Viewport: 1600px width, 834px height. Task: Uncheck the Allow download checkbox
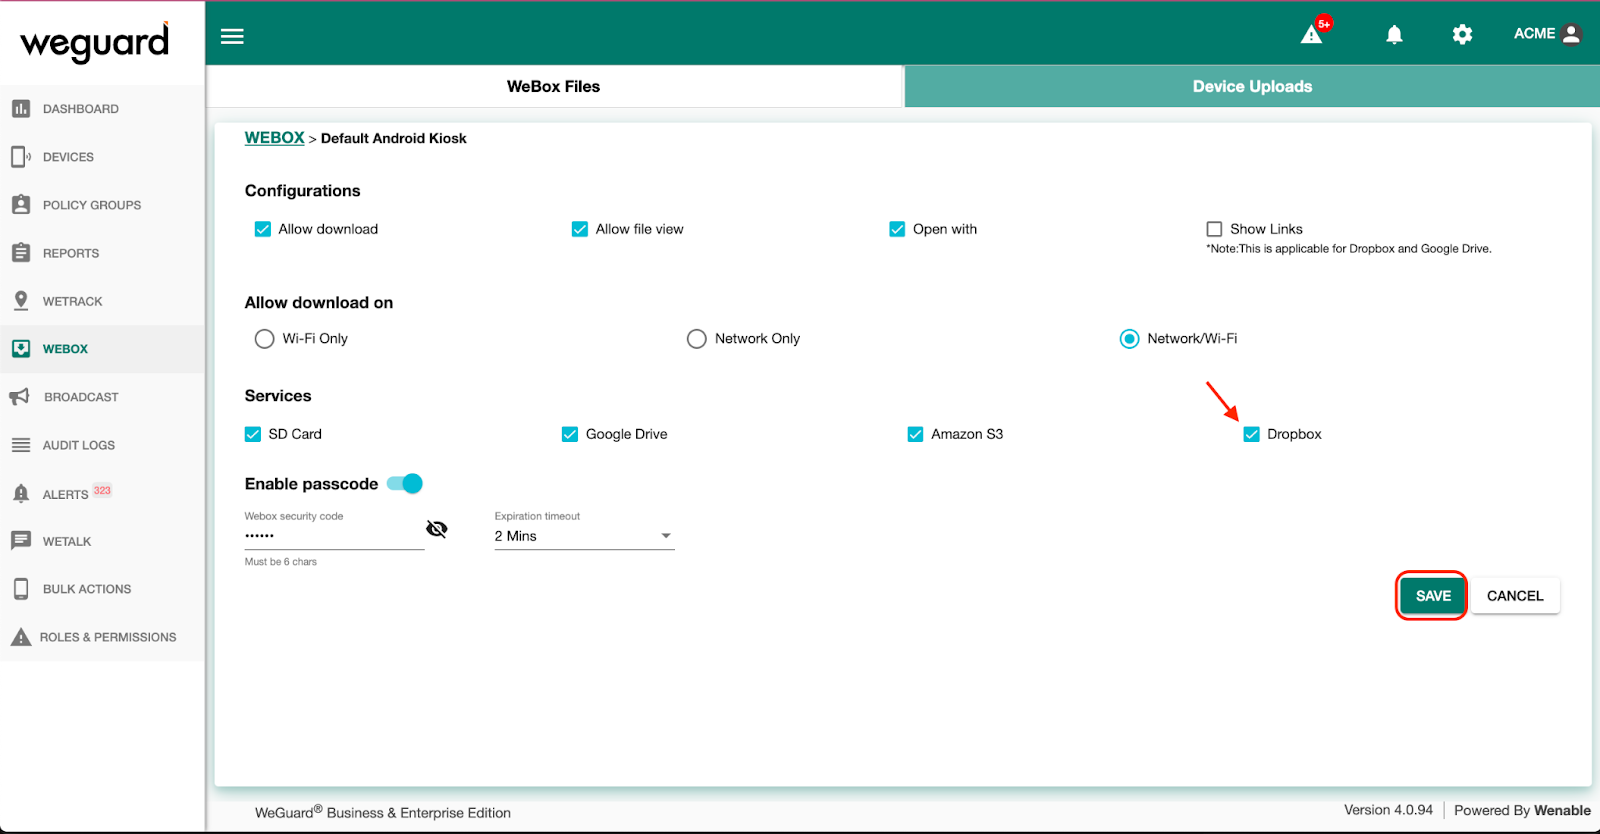[x=263, y=229]
